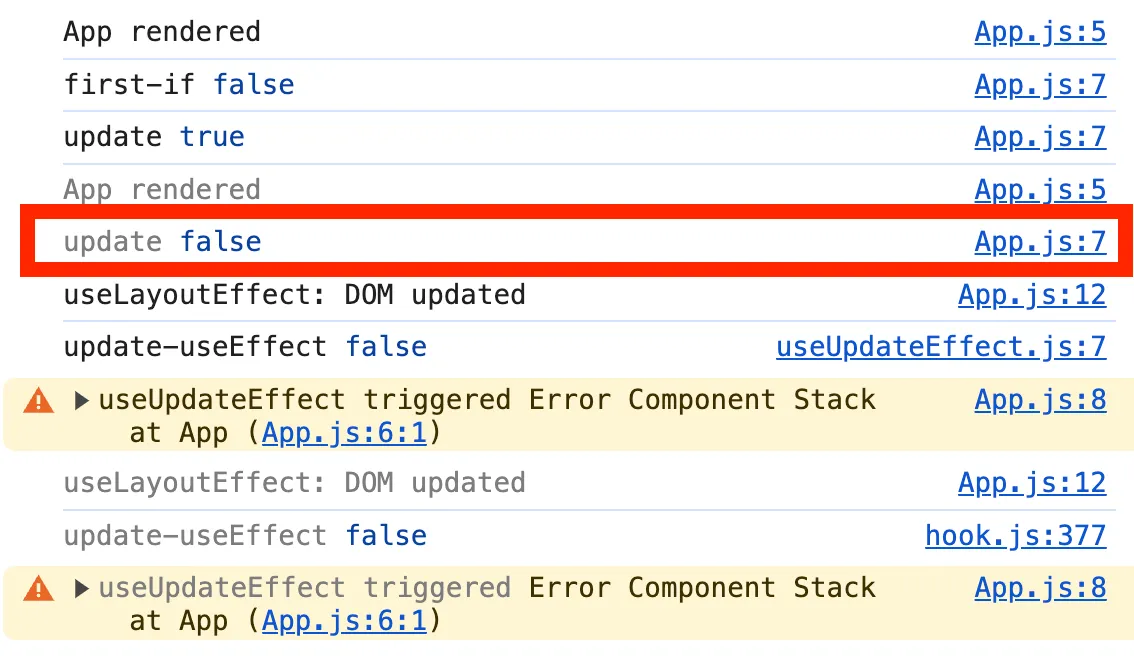Click warning icon of second useUpdateEffect warning

coord(38,588)
